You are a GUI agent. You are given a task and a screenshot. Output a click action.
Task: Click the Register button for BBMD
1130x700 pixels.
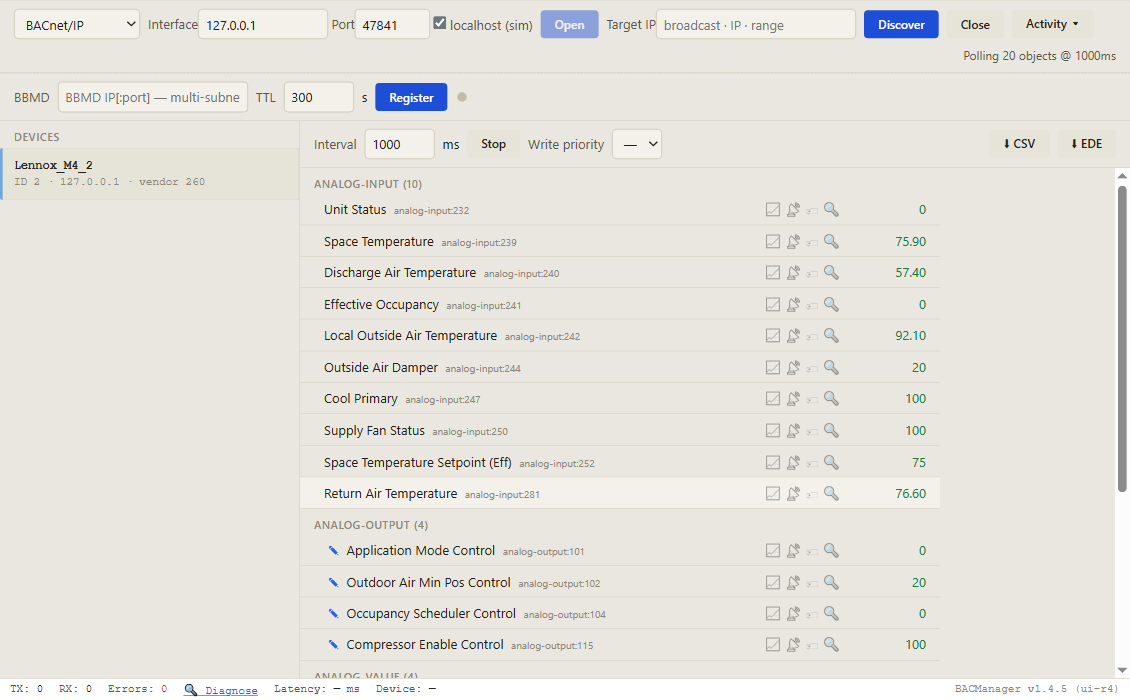click(411, 97)
